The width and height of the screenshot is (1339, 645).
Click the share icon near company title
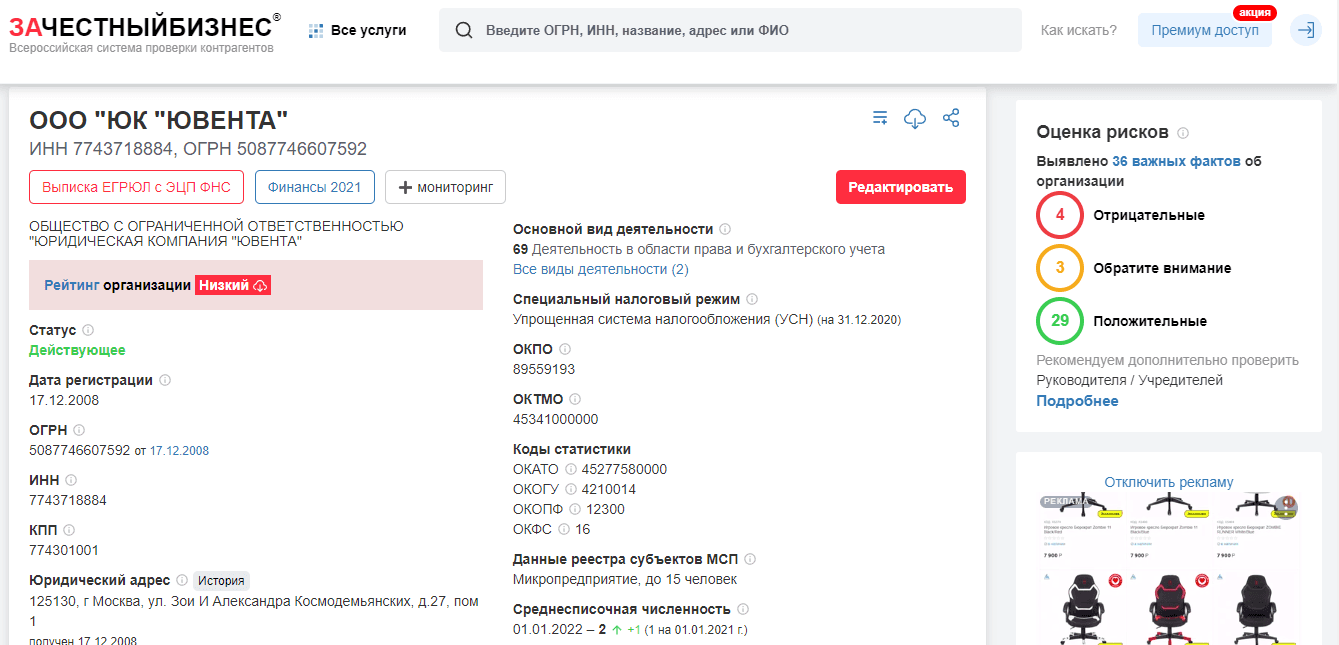(x=951, y=118)
